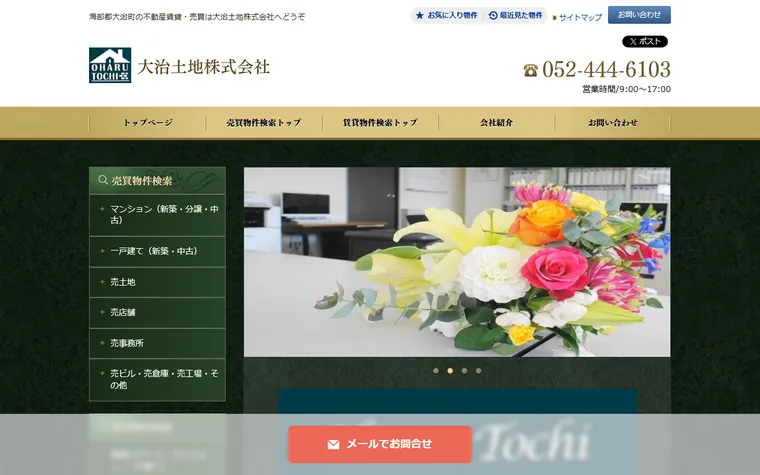Open お問い合わせ in gold navigation bar

point(613,123)
